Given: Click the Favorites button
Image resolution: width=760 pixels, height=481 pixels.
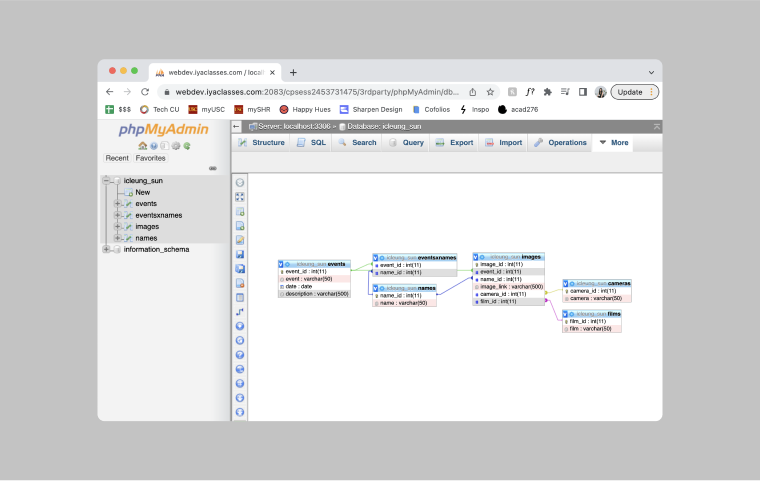Looking at the screenshot, I should click(151, 158).
